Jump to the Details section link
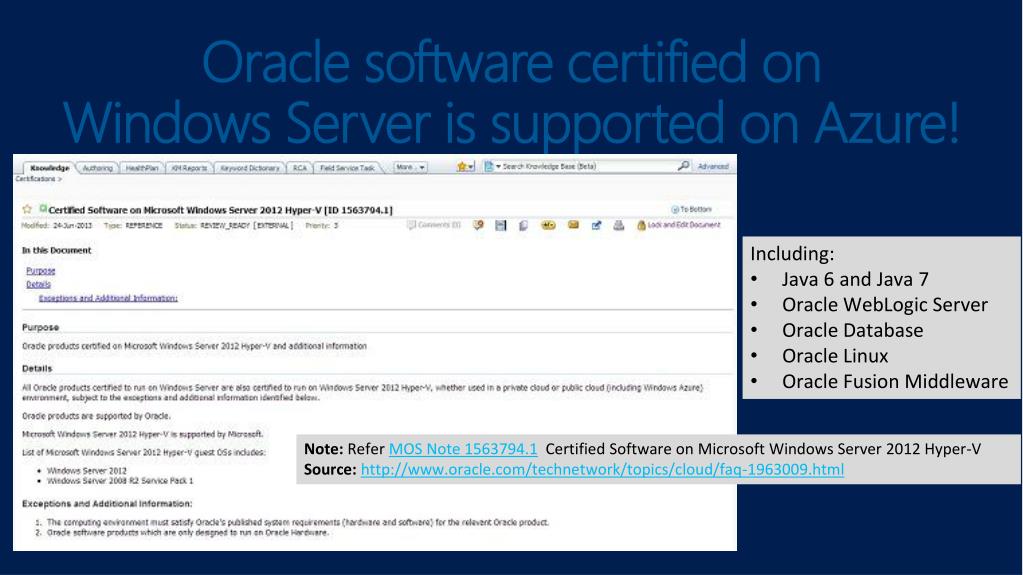The image size is (1023, 575). (x=38, y=285)
